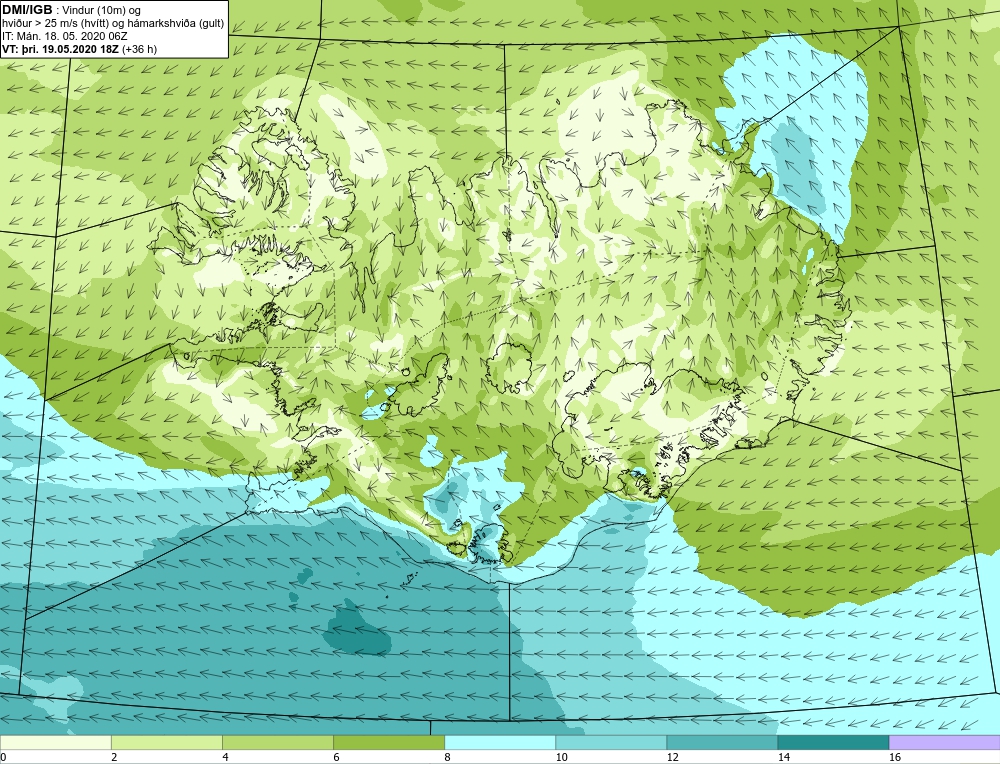Click the DMI/IGB title text
Screen dimensions: 1000x764
coord(27,10)
